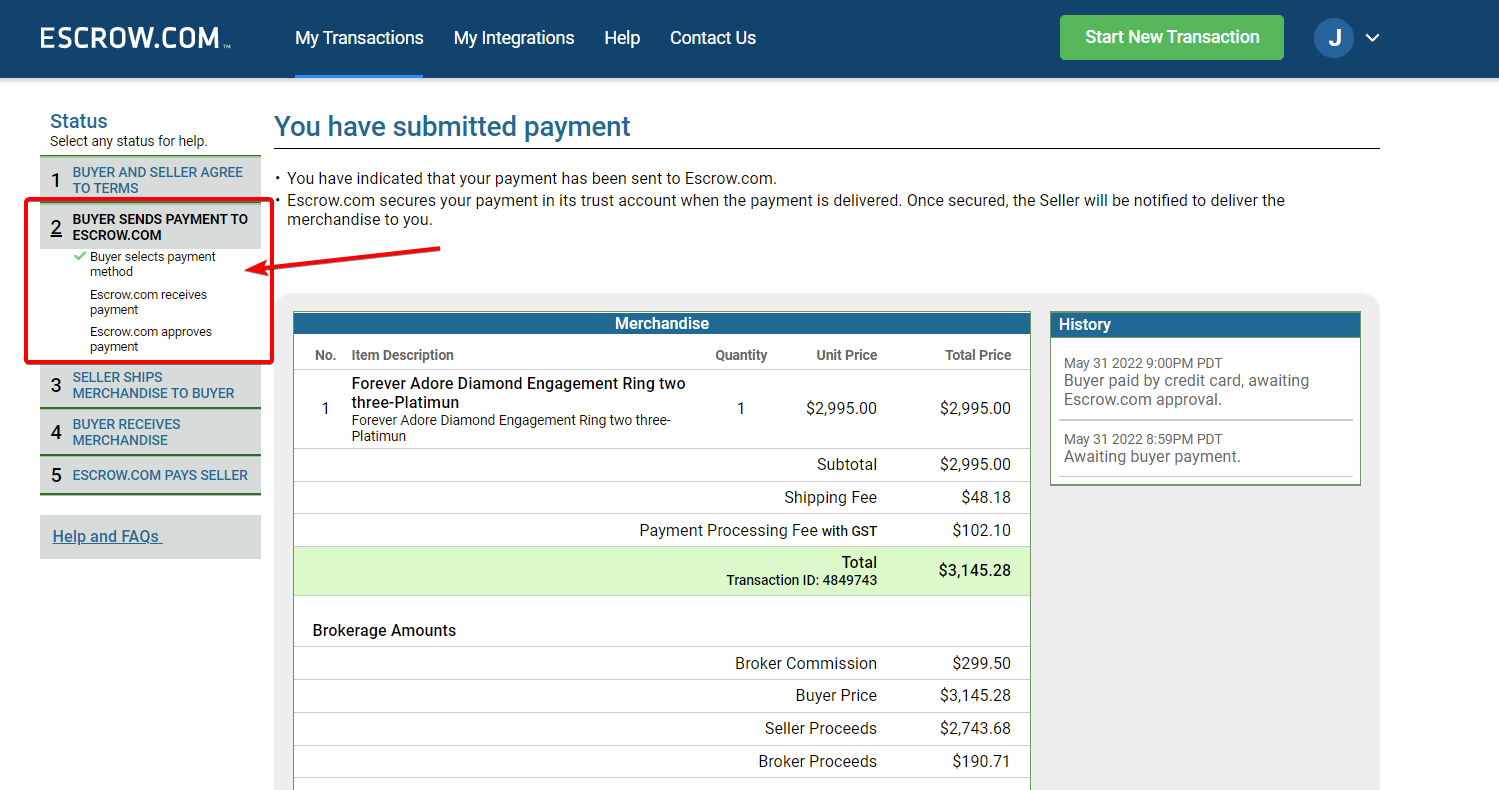Click Payment Processing Fee value $102.10

click(982, 530)
